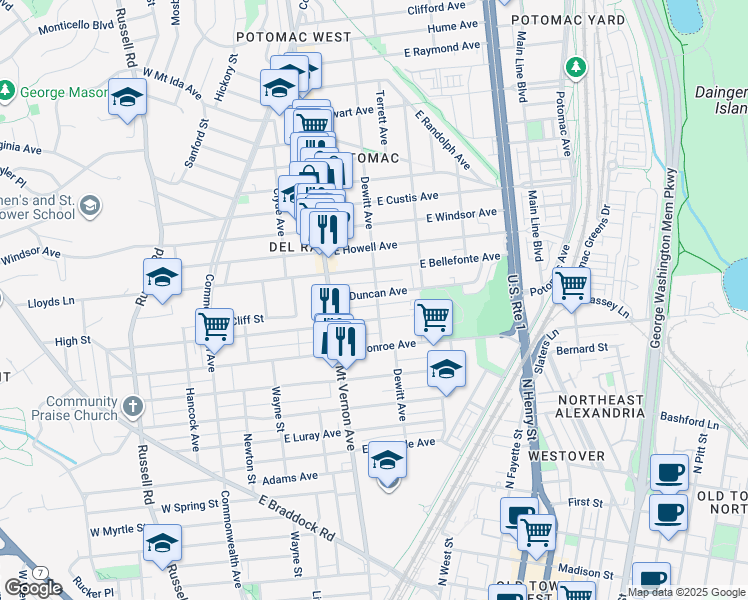The height and width of the screenshot is (600, 748).
Task: Select the school marker beside George Mason park
Action: tap(127, 98)
